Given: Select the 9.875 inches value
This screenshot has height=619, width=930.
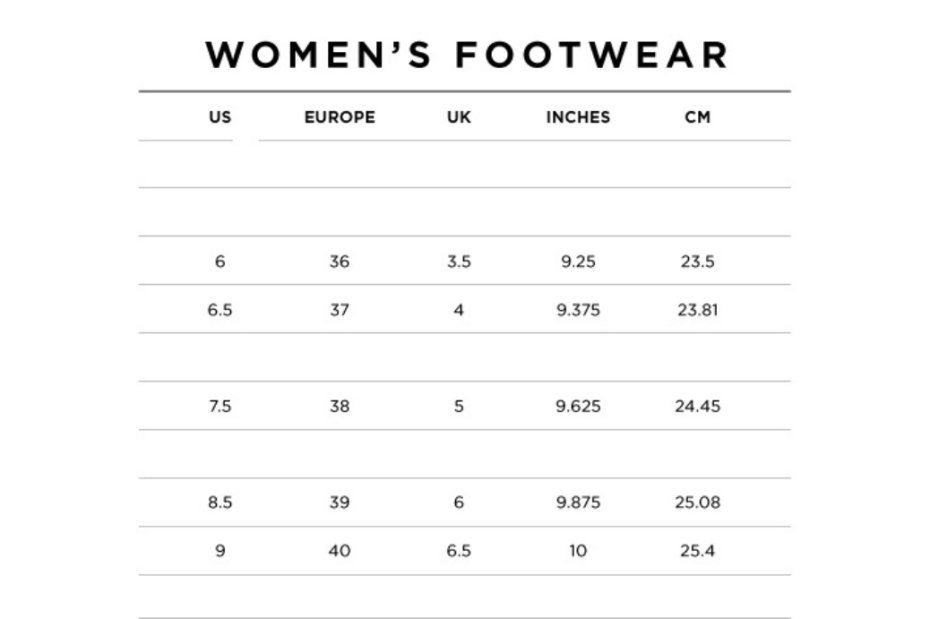Looking at the screenshot, I should coord(578,502).
